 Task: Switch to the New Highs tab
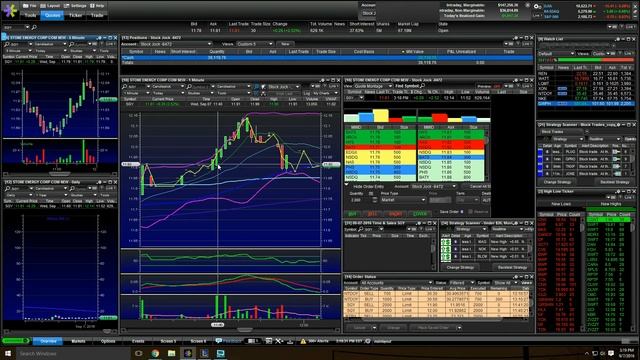pyautogui.click(x=611, y=204)
